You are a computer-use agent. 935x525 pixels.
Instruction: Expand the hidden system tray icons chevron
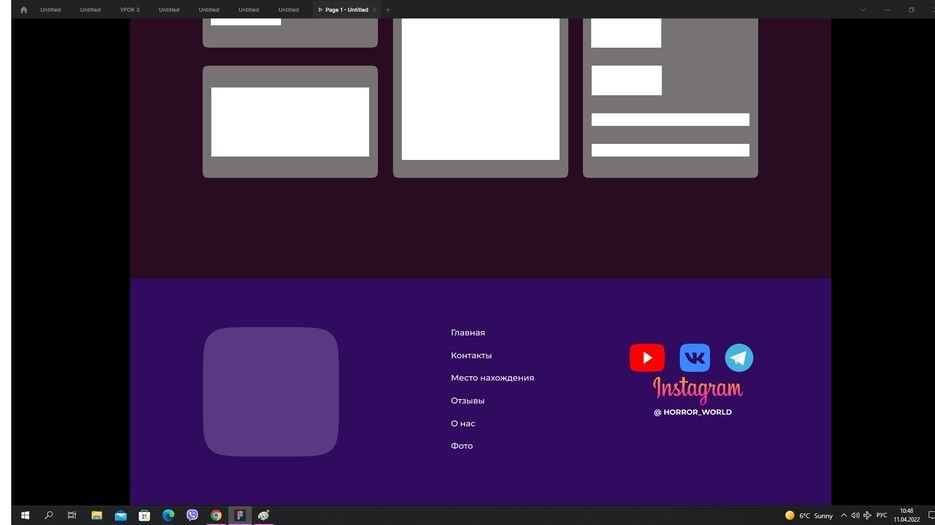click(x=843, y=515)
